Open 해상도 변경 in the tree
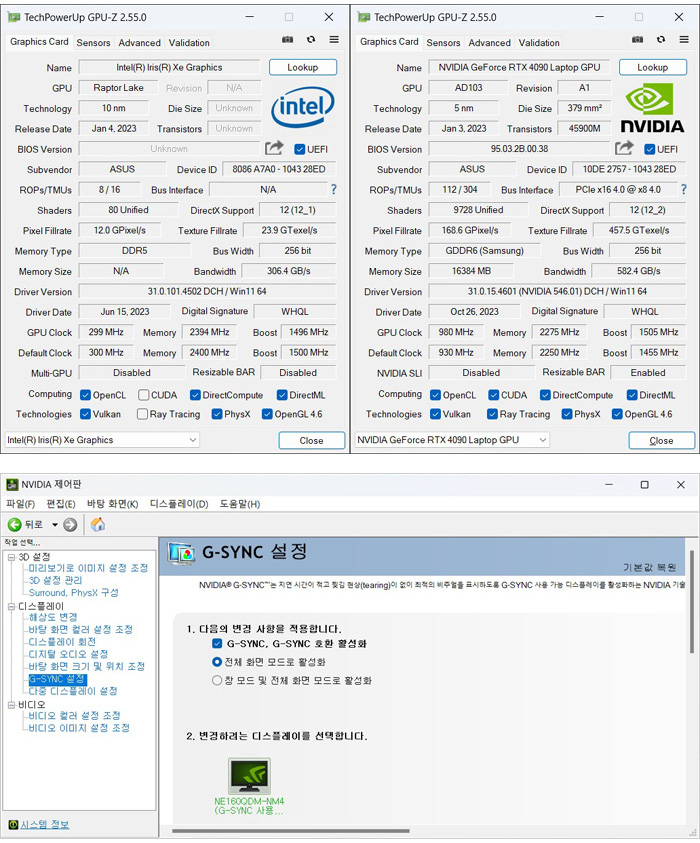Image resolution: width=700 pixels, height=843 pixels. [x=53, y=617]
